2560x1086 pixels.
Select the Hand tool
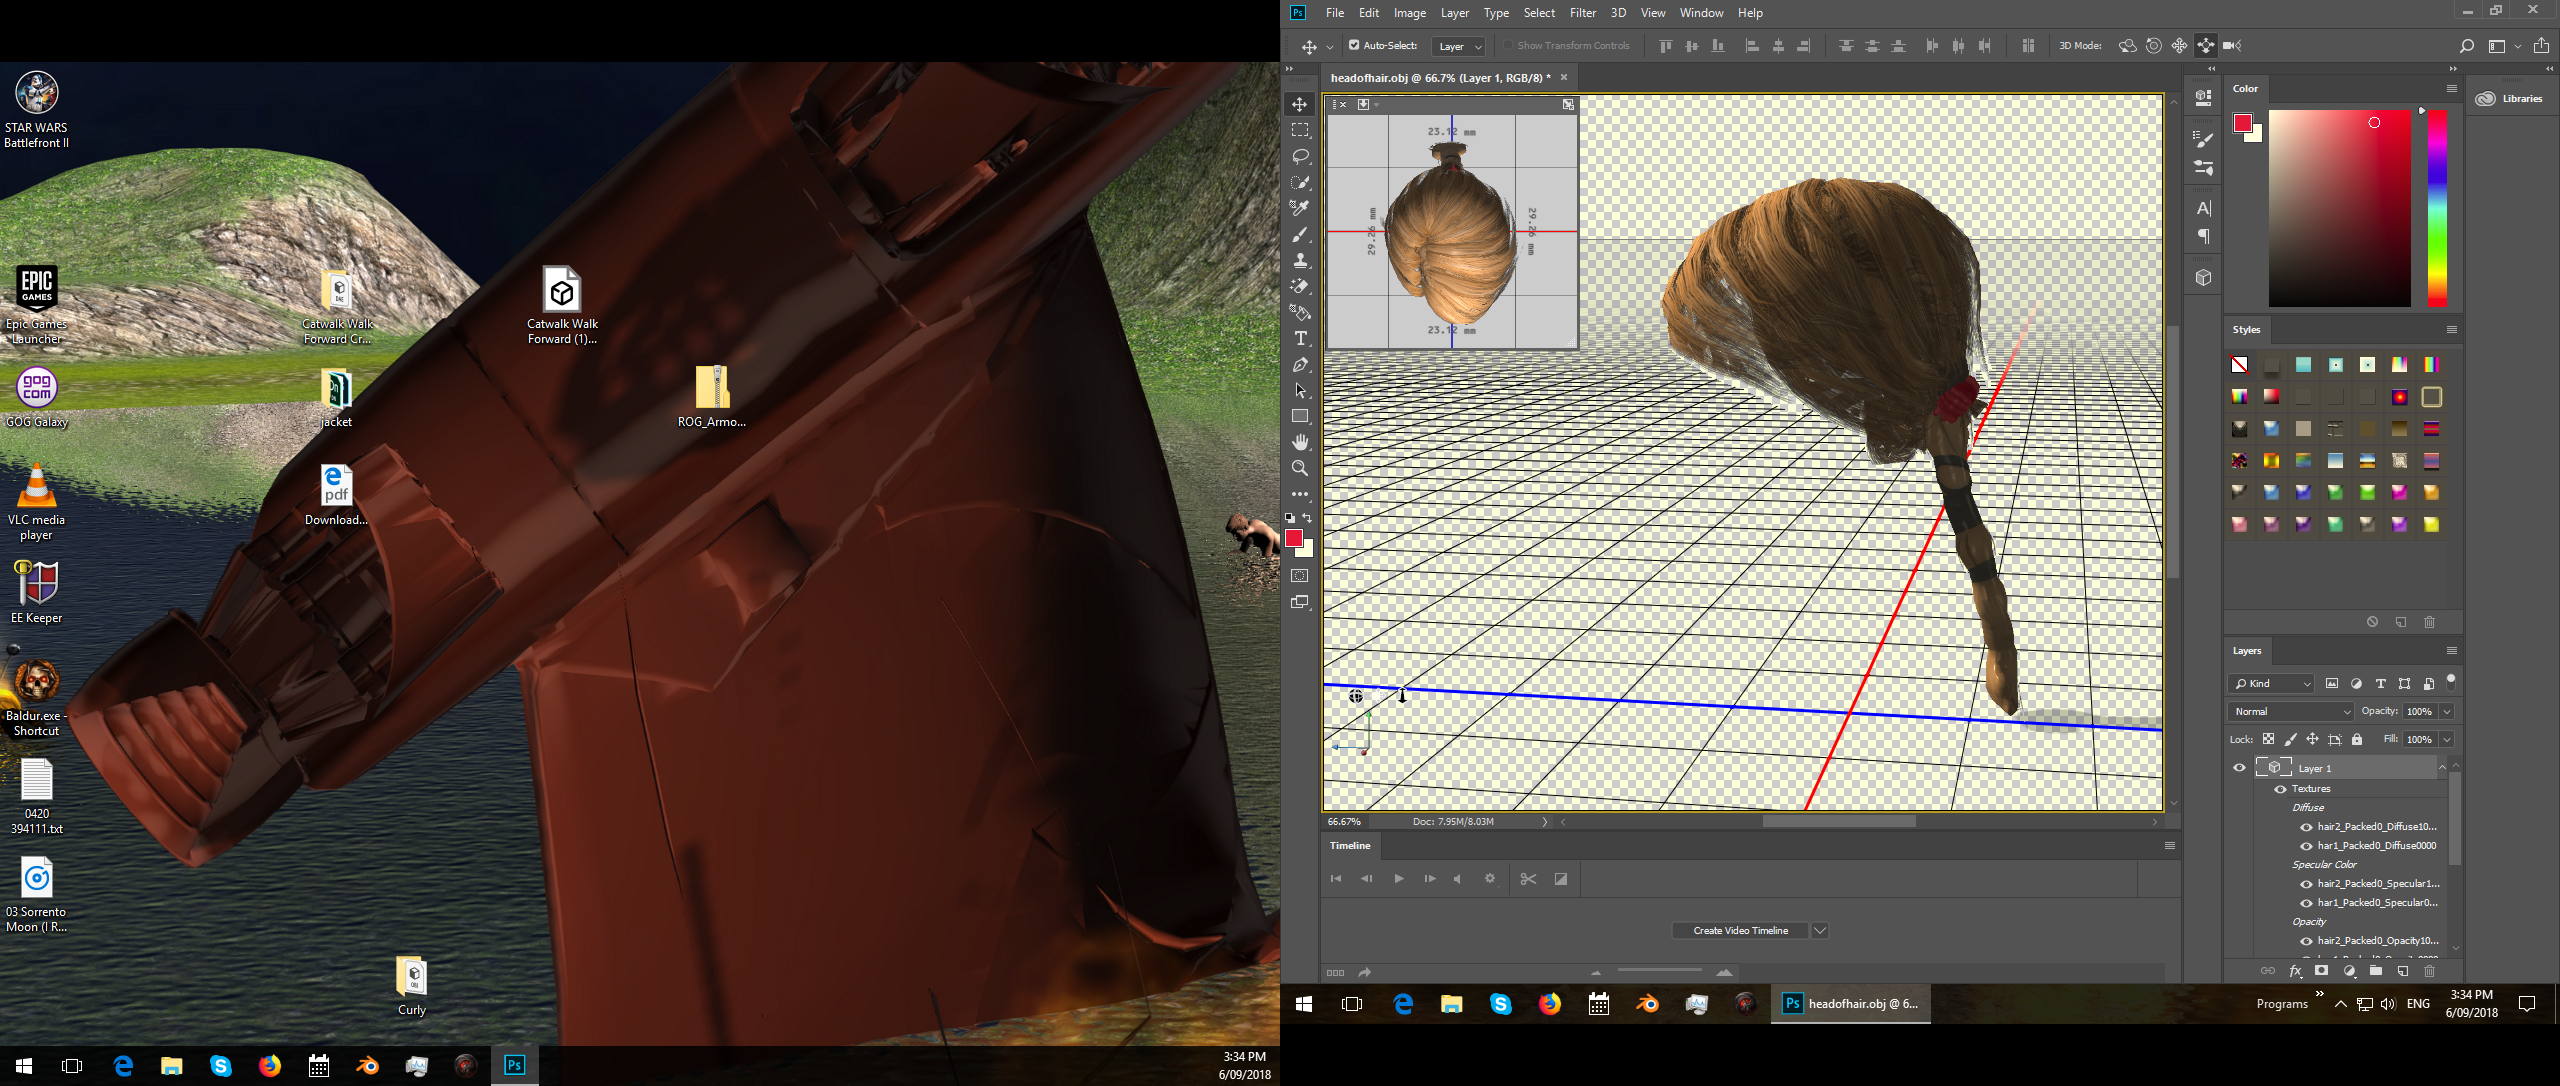point(1300,442)
